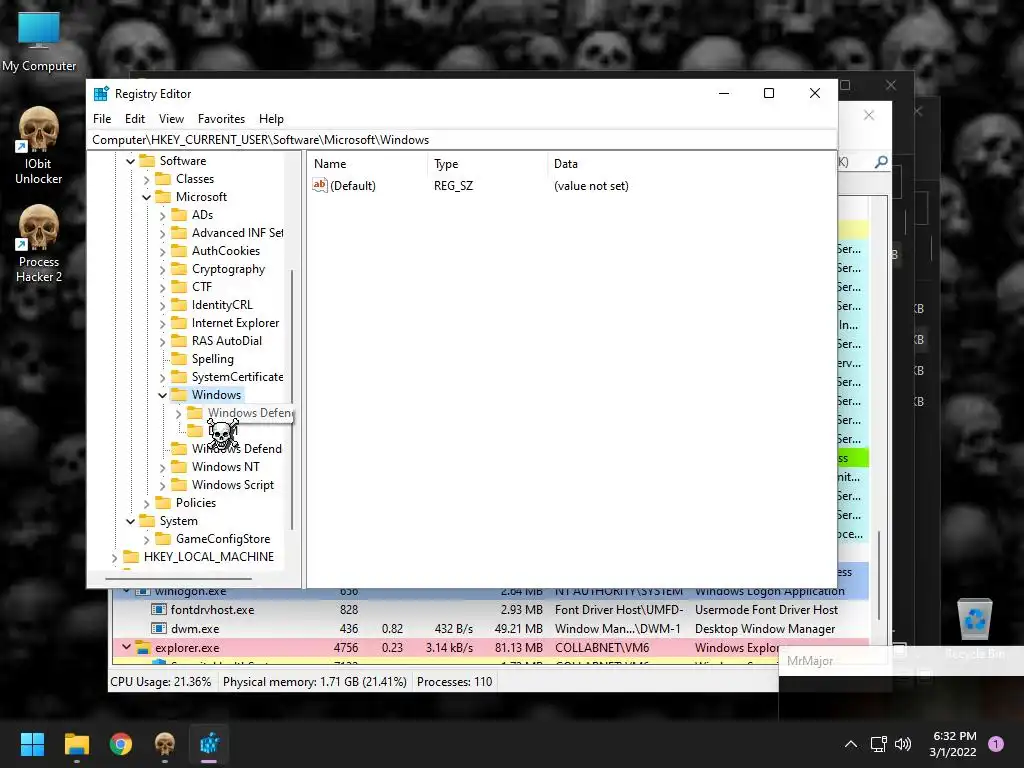
Task: Open My Computer desktop icon
Action: [x=39, y=40]
